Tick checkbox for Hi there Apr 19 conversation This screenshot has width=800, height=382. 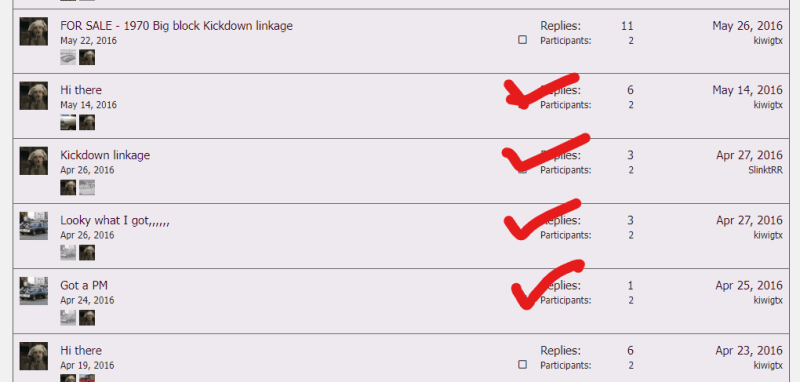[522, 364]
